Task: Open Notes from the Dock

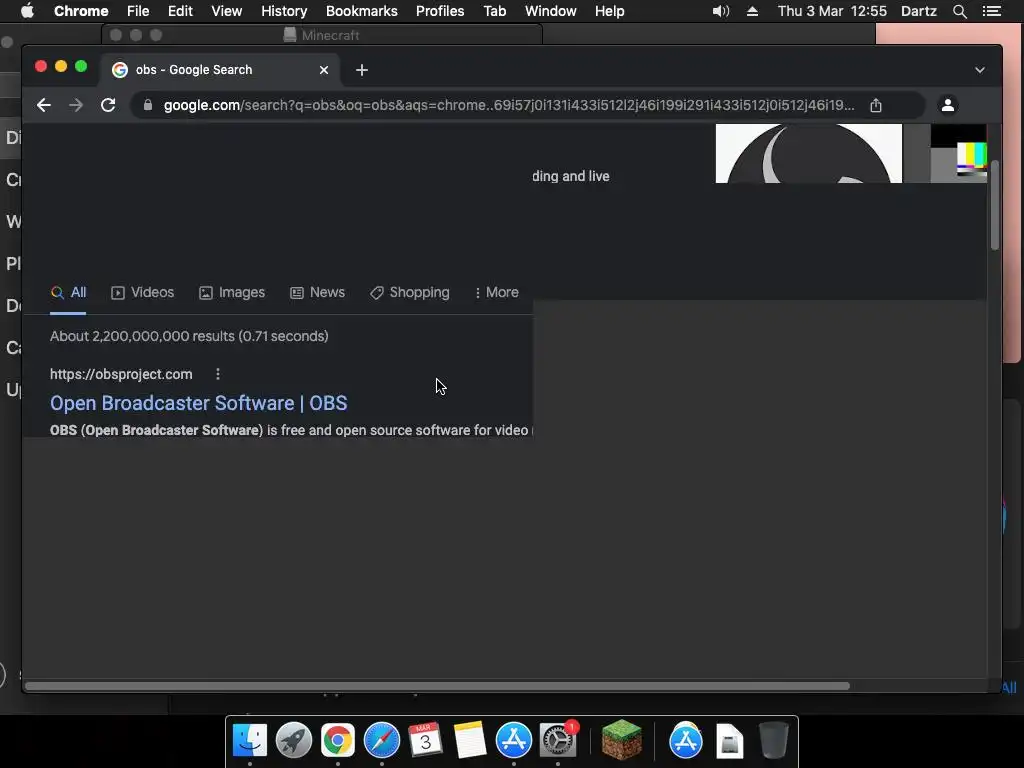Action: (x=470, y=741)
